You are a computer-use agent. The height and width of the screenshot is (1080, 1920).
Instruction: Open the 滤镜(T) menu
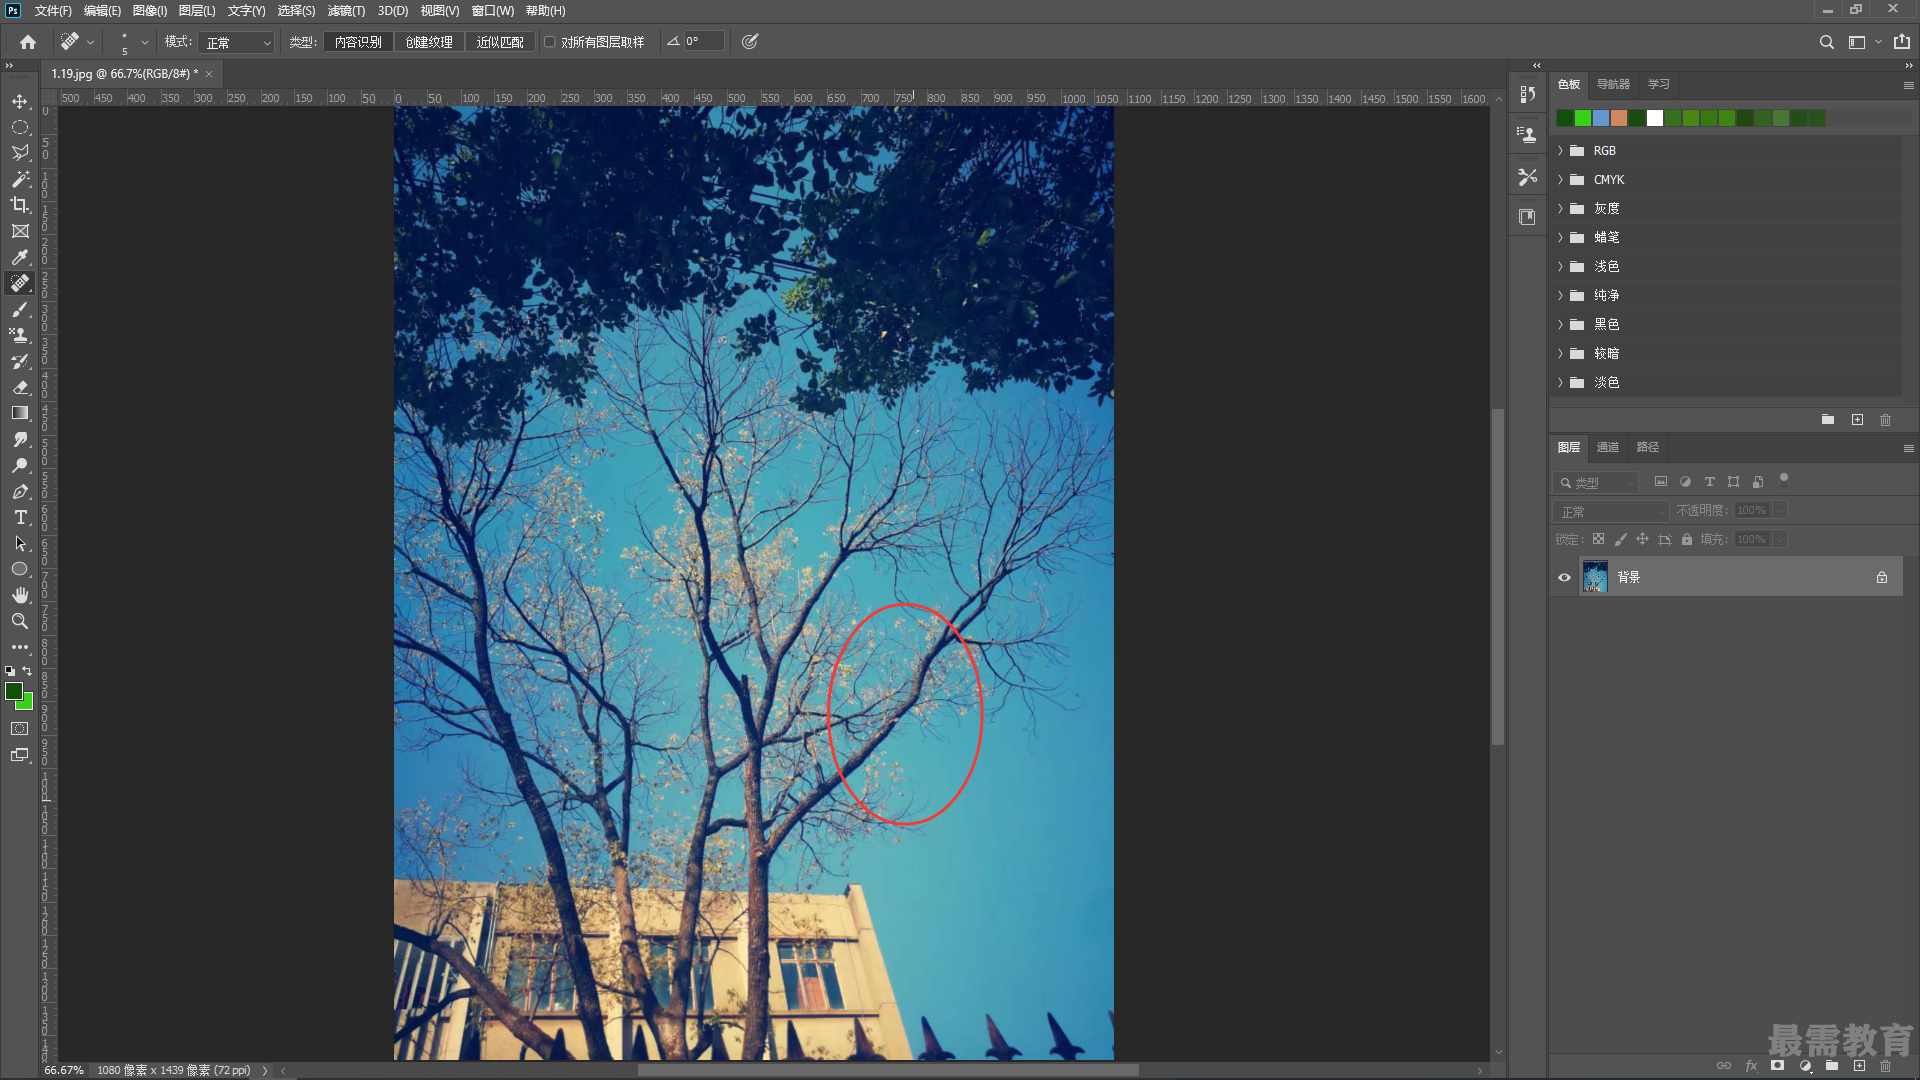[x=346, y=11]
